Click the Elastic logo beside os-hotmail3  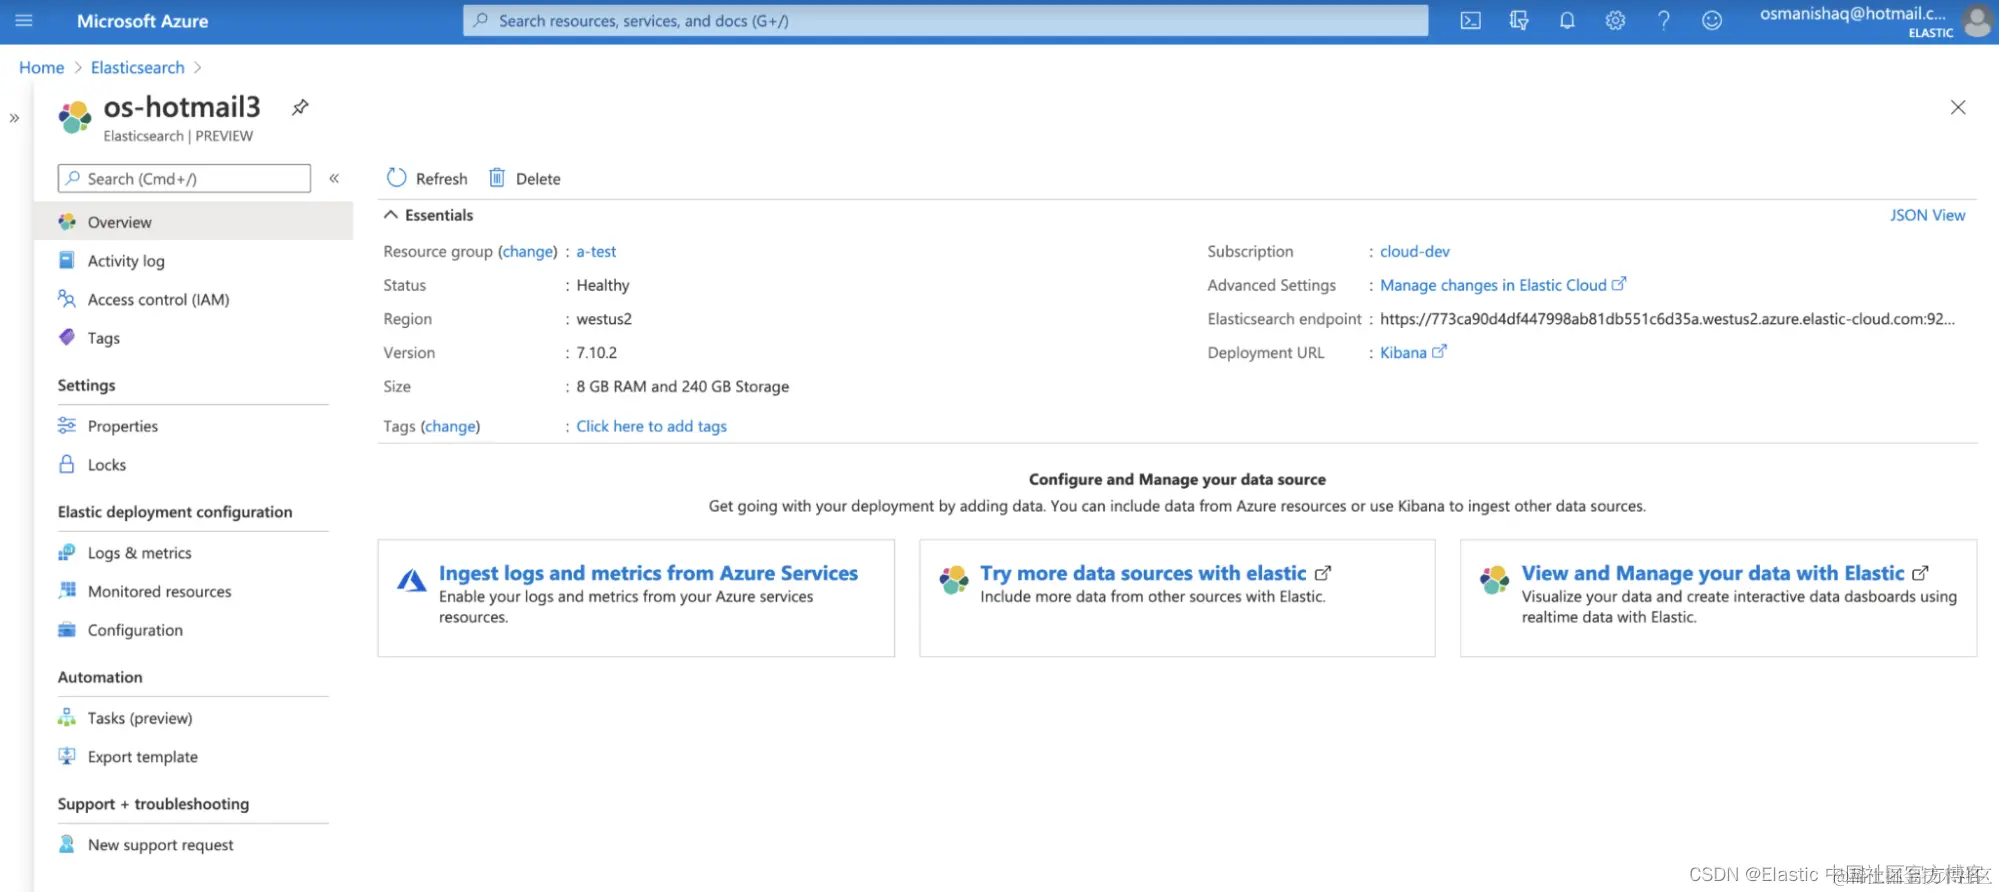(x=75, y=117)
